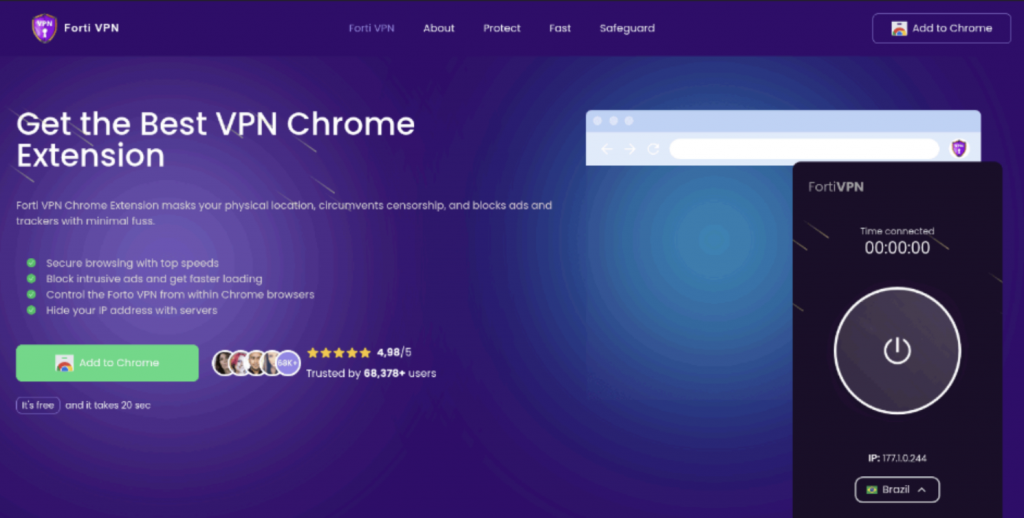1024x518 pixels.
Task: Click the mock browser back arrow
Action: 607,149
